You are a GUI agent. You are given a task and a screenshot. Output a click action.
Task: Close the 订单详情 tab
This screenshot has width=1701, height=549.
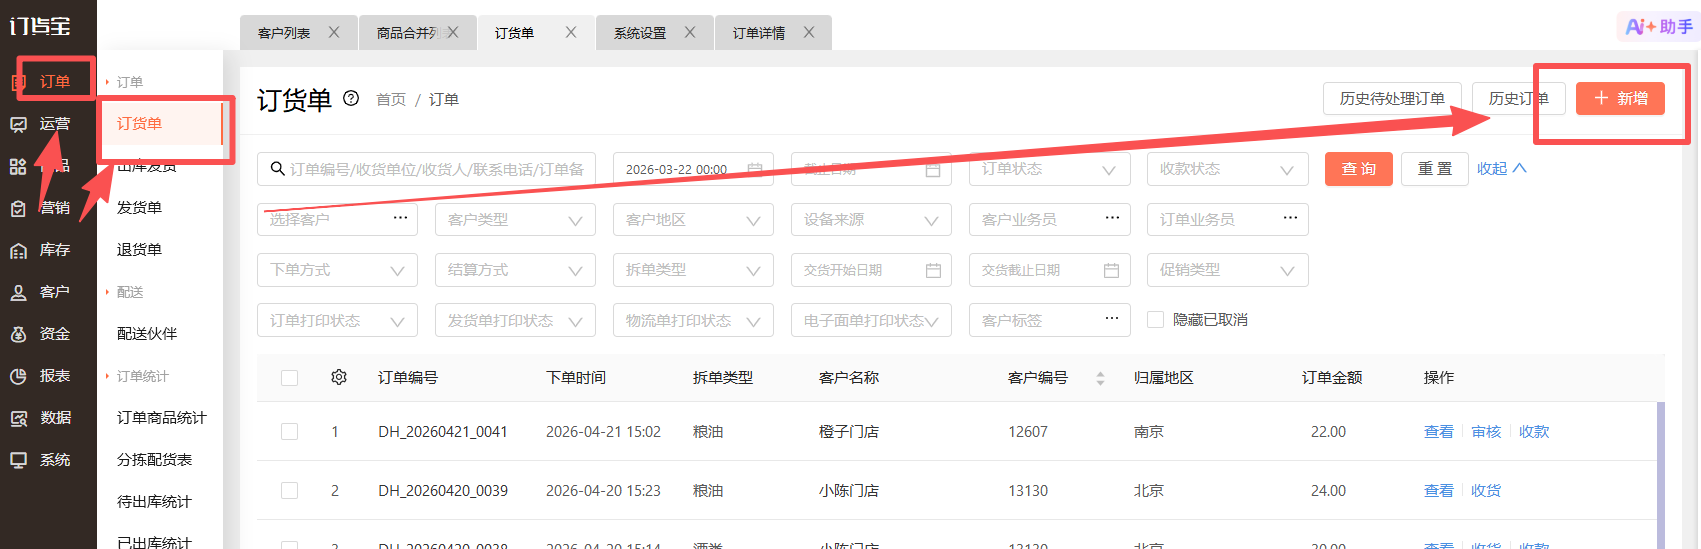(809, 32)
